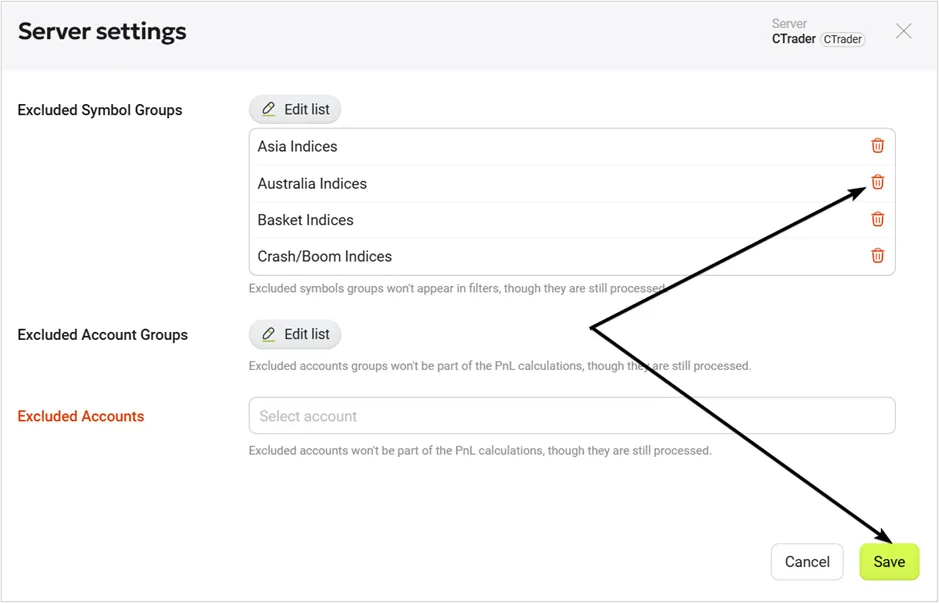Click the pencil icon under Excluded Account Groups
Viewport: 939px width, 603px height.
pos(268,334)
